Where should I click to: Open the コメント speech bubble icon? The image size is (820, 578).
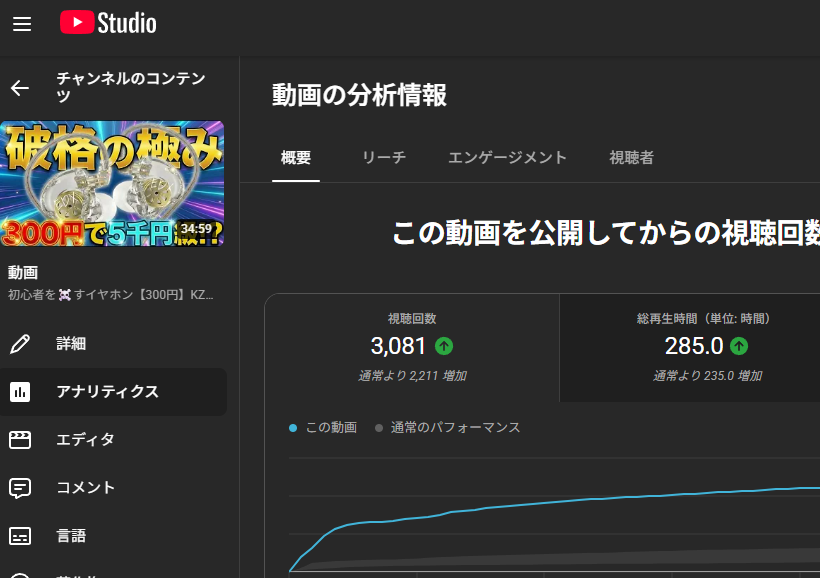pyautogui.click(x=19, y=487)
